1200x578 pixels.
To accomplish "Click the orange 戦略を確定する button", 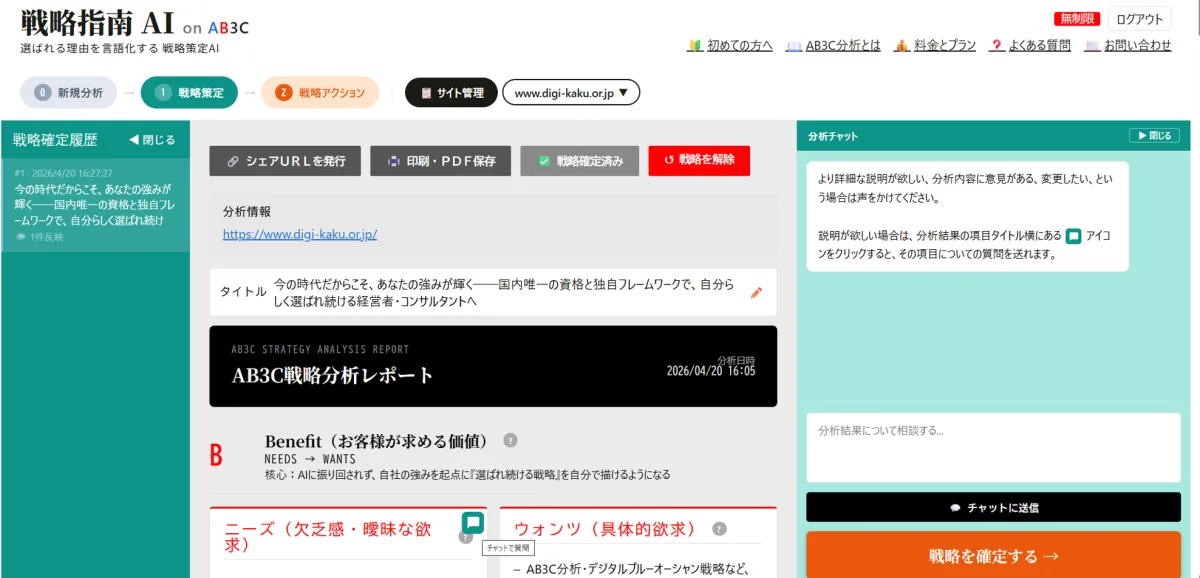I will [993, 555].
